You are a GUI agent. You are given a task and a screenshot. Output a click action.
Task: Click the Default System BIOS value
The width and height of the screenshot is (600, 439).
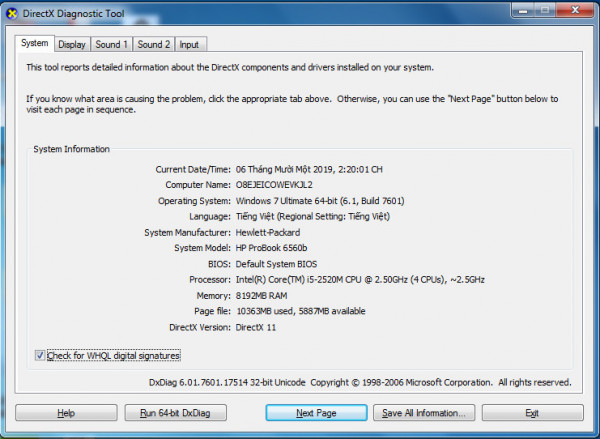(x=276, y=264)
